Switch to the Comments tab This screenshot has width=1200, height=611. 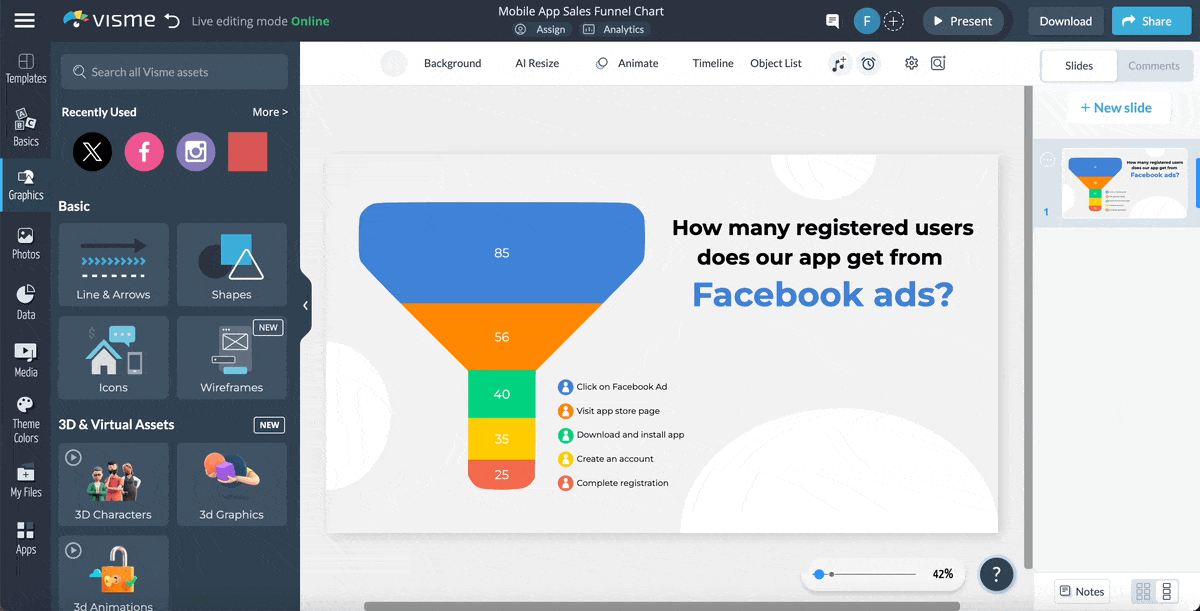click(x=1153, y=66)
